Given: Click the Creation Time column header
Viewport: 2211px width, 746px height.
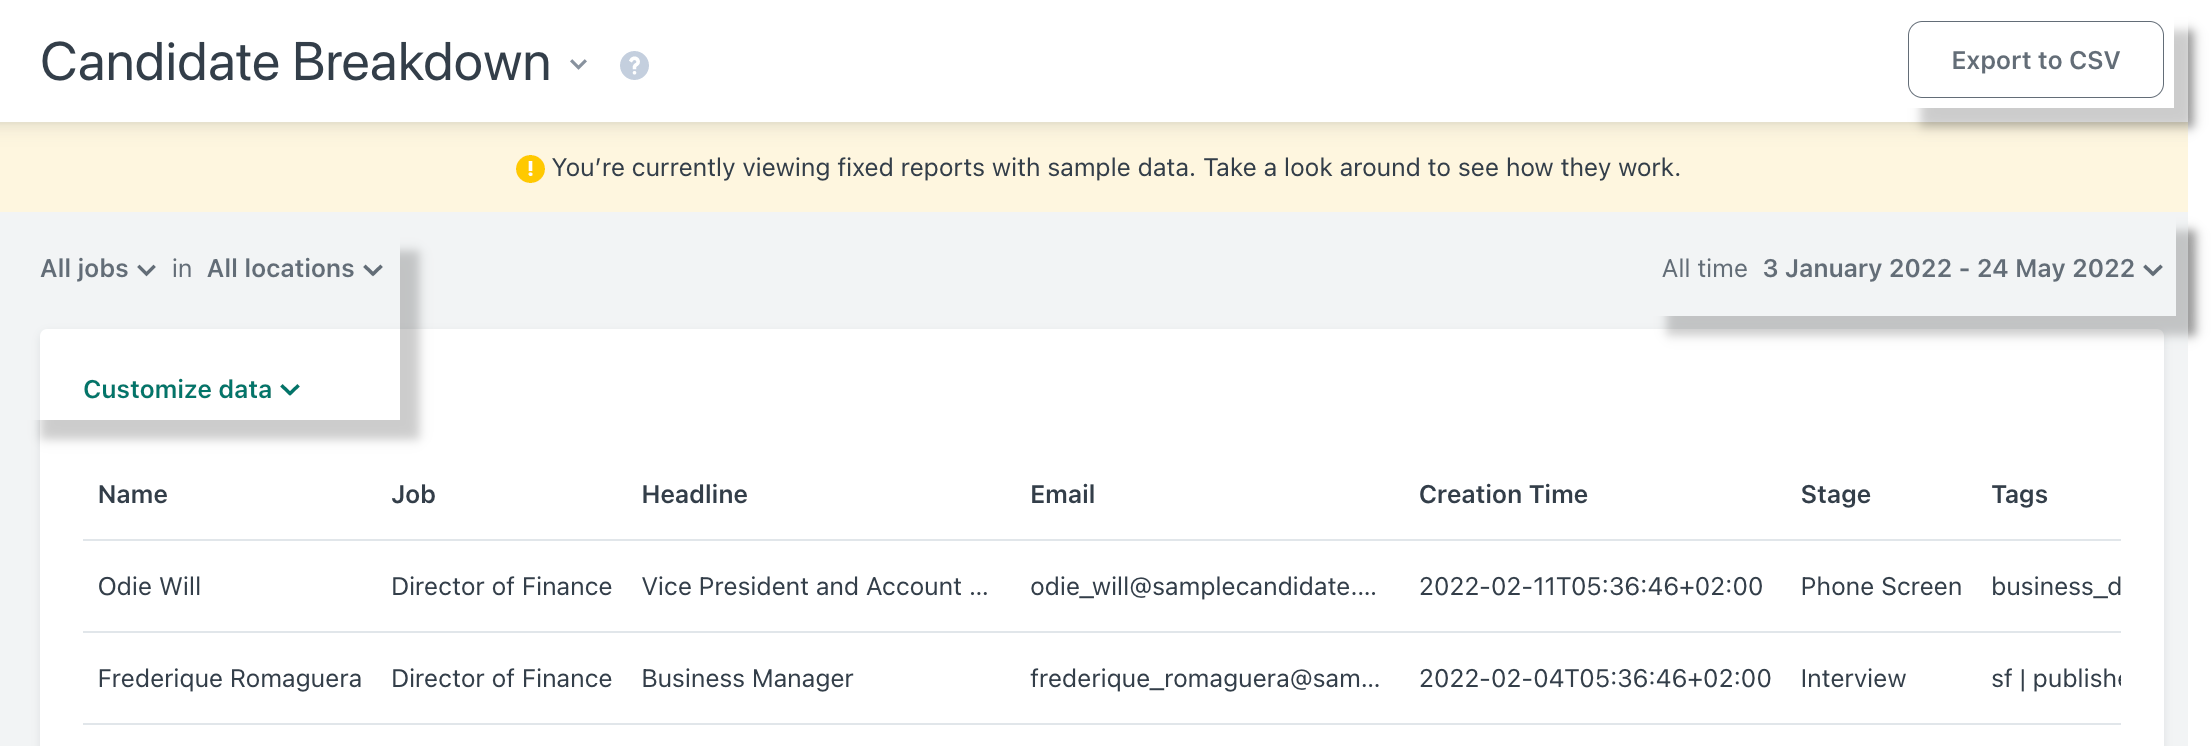Looking at the screenshot, I should tap(1503, 494).
